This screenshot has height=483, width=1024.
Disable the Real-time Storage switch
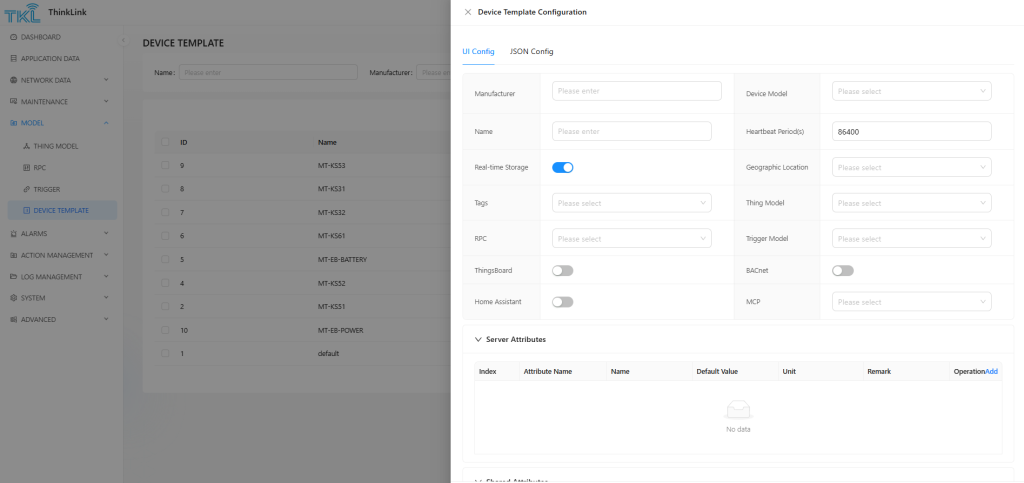click(562, 167)
